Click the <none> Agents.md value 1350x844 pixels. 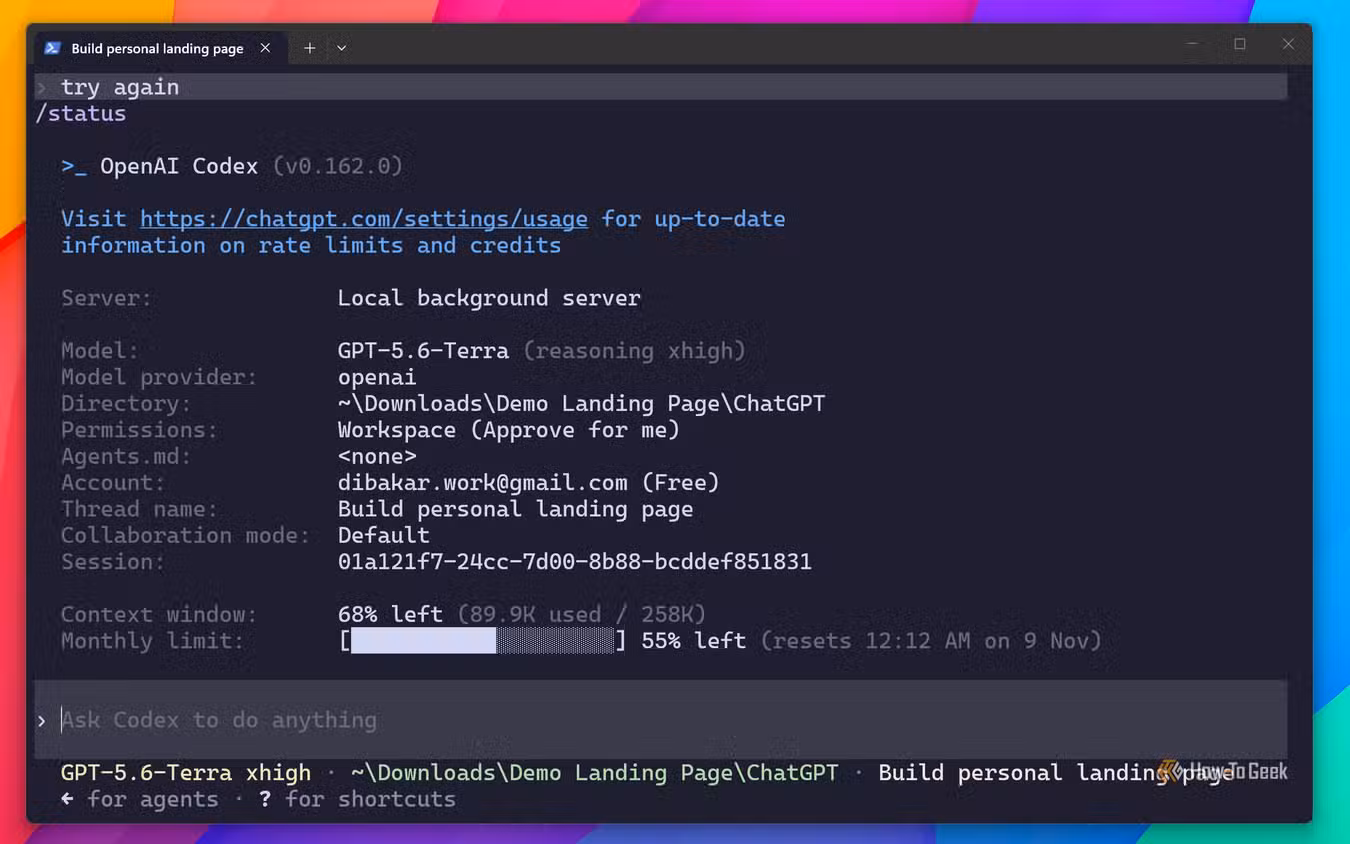[x=377, y=457]
